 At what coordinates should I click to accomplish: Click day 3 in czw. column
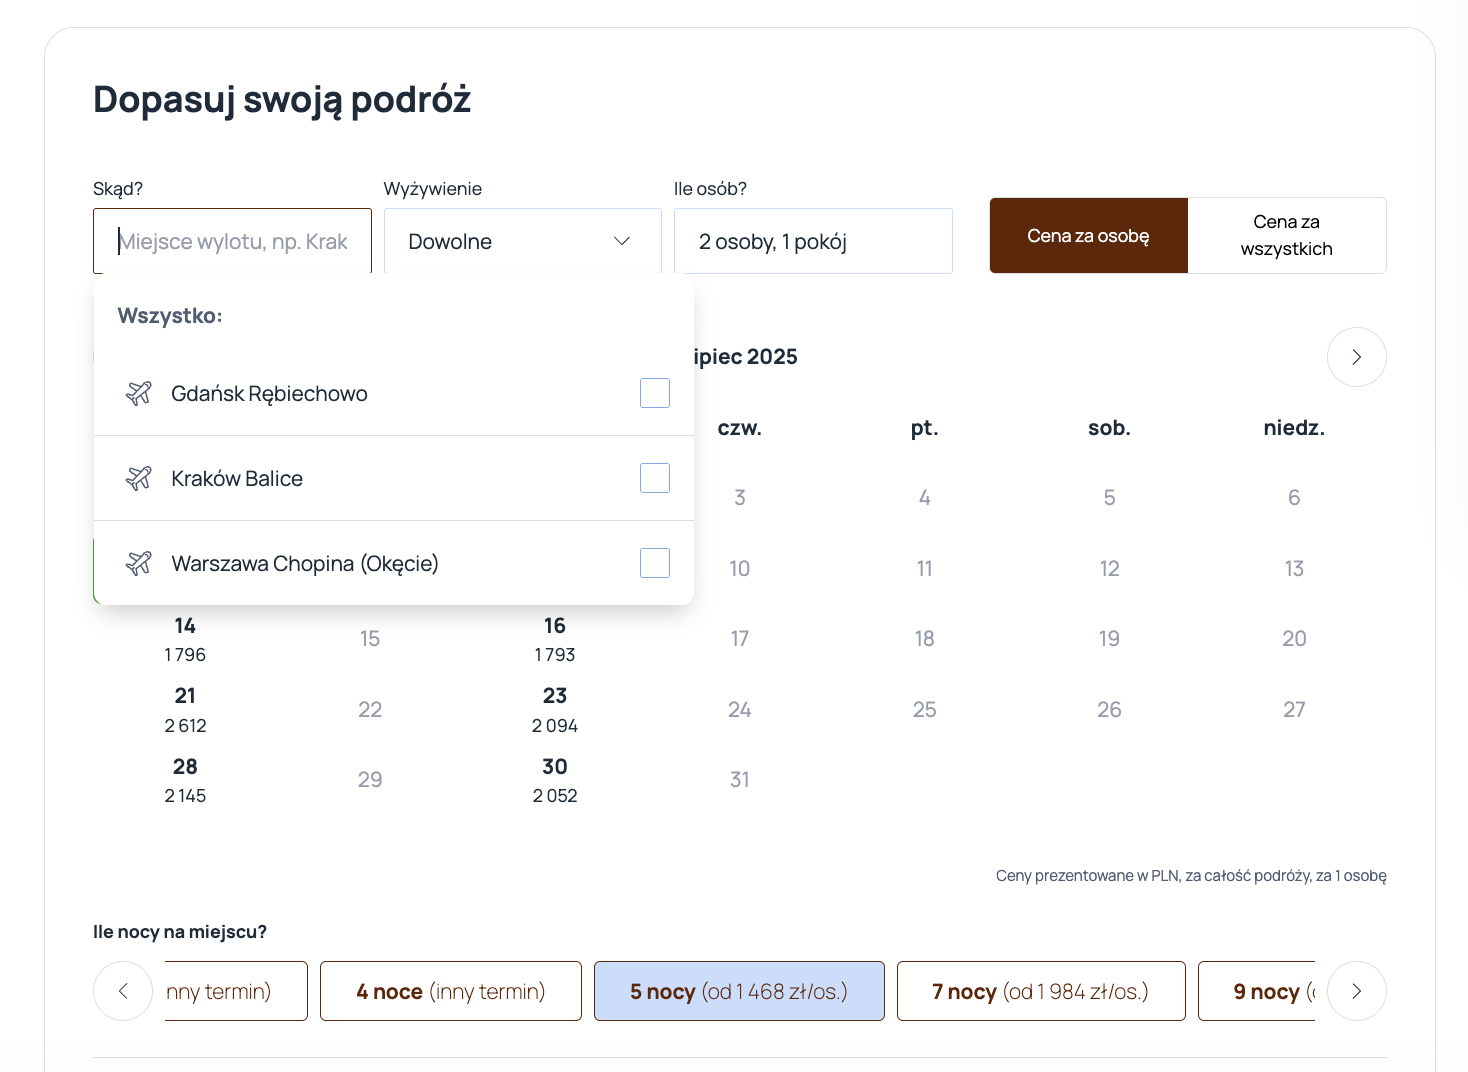[740, 498]
